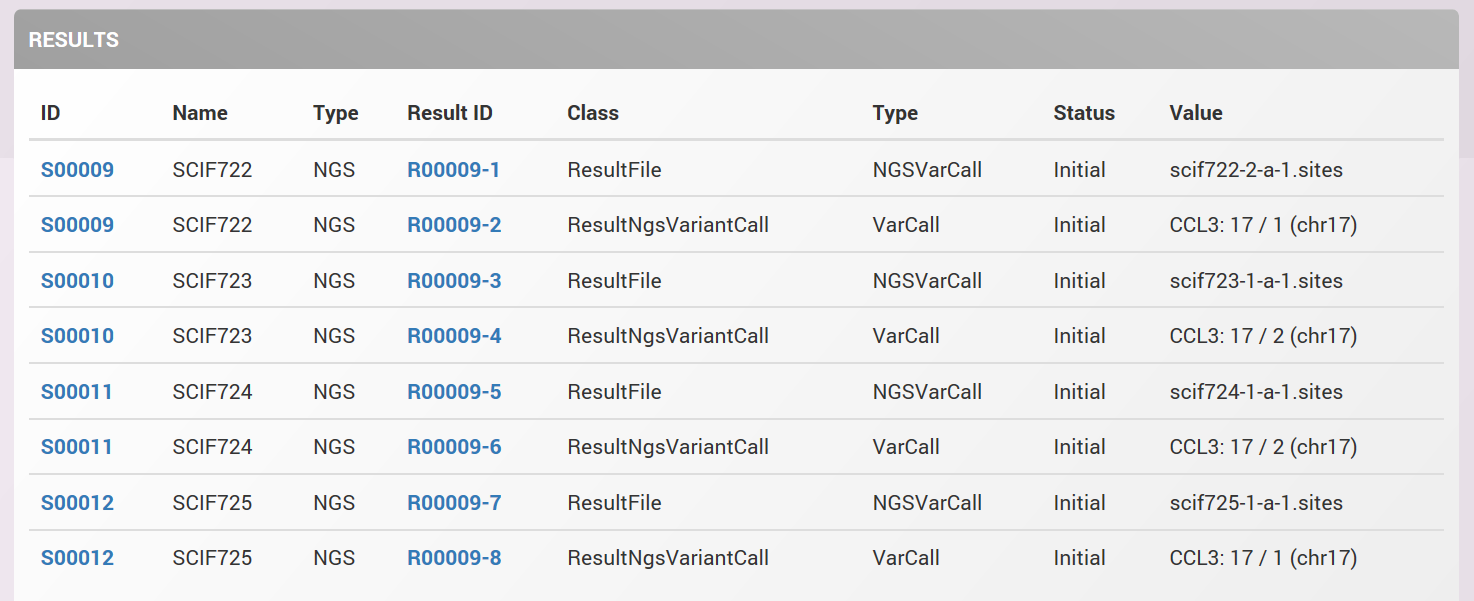The image size is (1474, 601).
Task: Click the Value column header
Action: (1196, 113)
